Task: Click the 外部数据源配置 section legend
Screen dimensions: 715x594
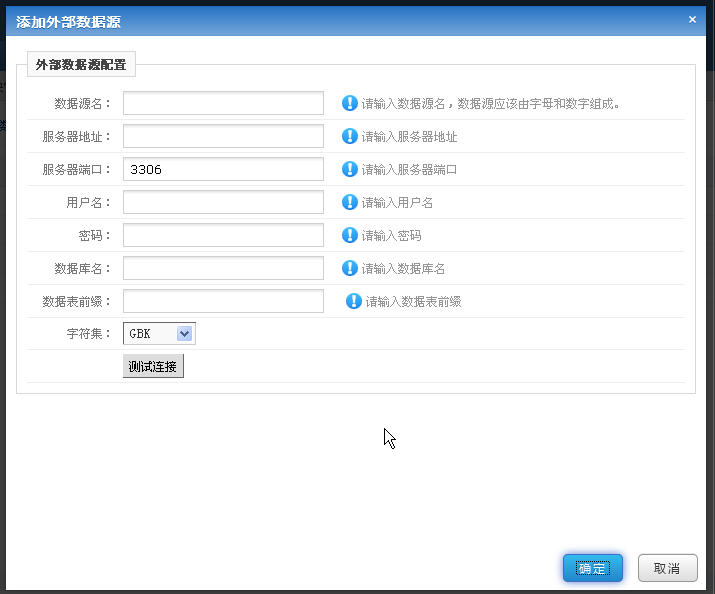Action: (x=81, y=65)
